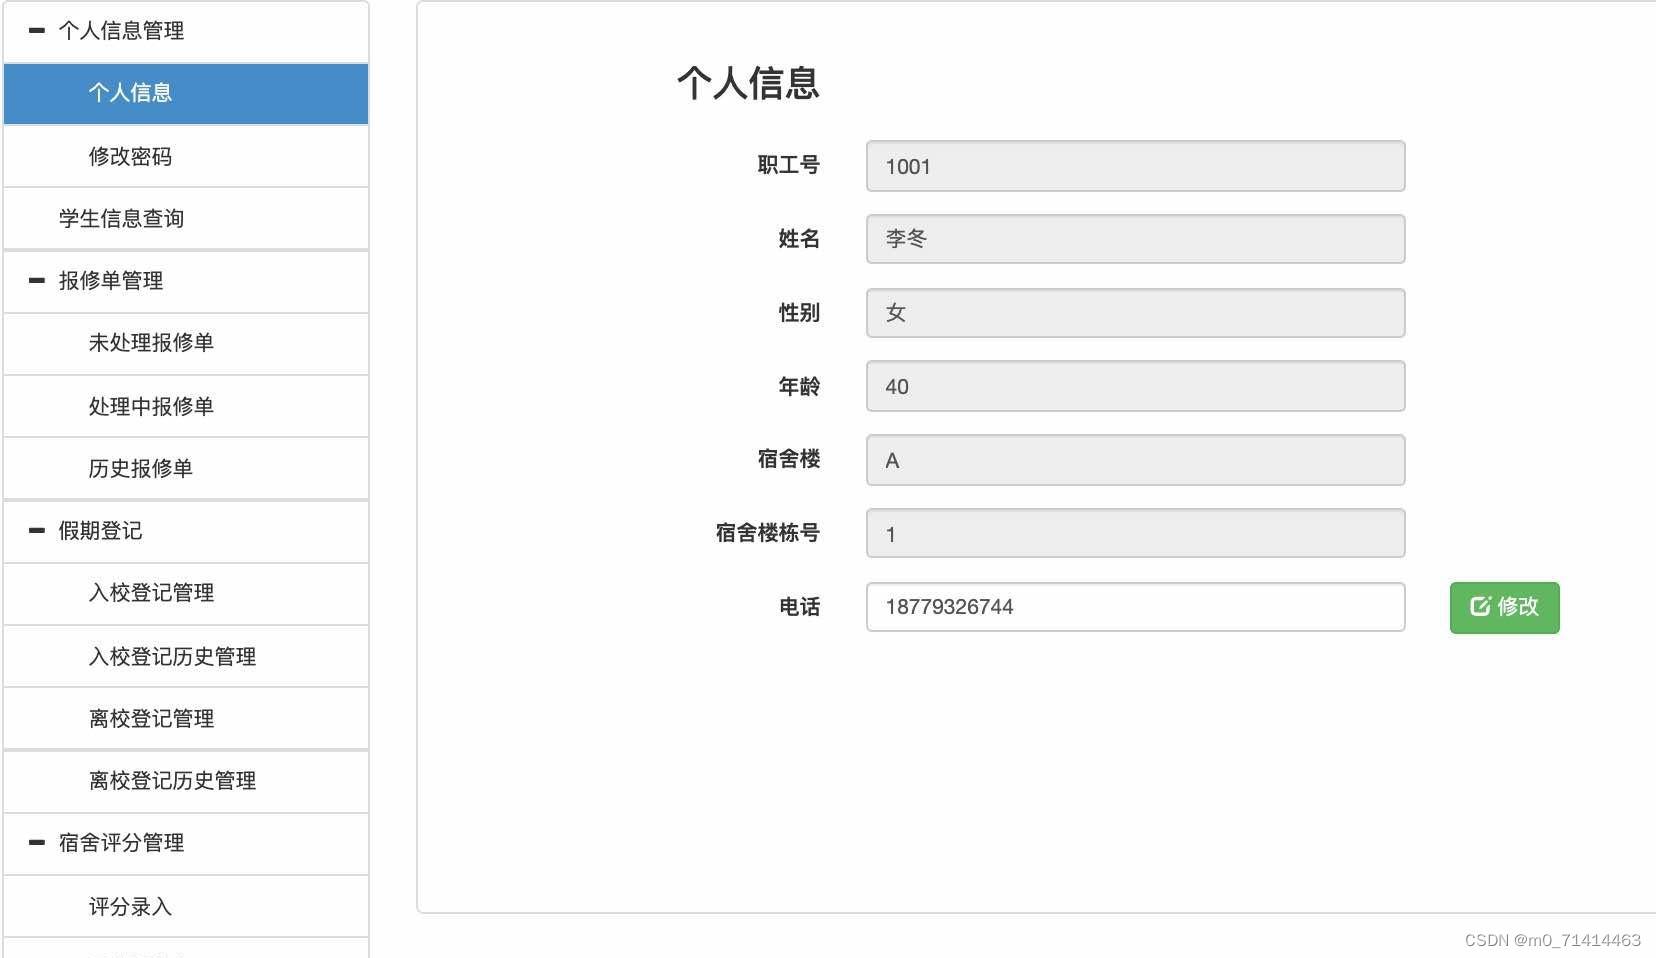Image resolution: width=1656 pixels, height=958 pixels.
Task: Open 入校登记管理 page
Action: tap(186, 594)
